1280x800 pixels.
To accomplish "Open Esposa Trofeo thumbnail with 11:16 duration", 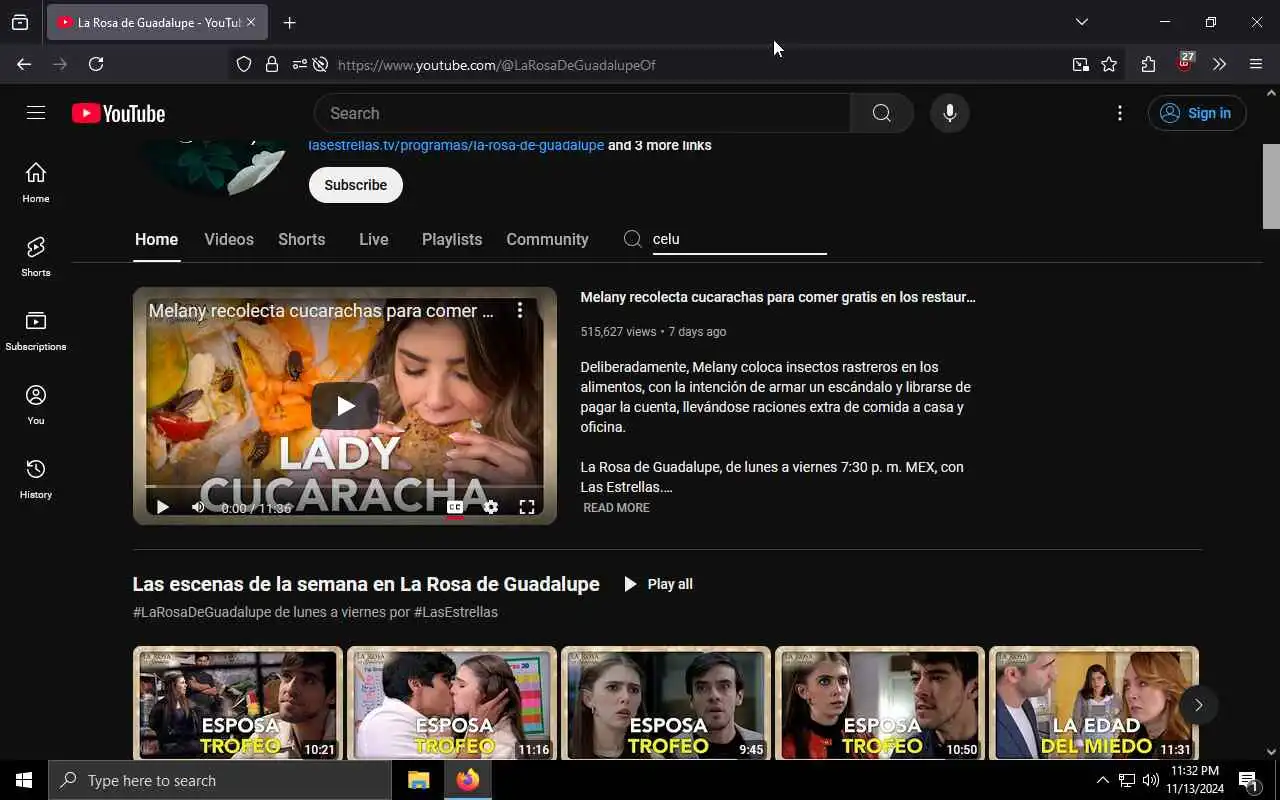I will pos(452,703).
